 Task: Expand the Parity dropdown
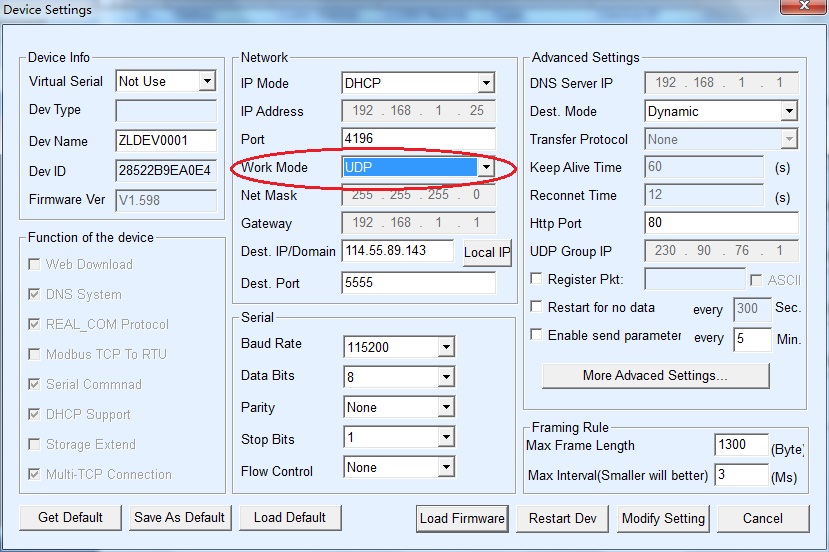coord(446,408)
